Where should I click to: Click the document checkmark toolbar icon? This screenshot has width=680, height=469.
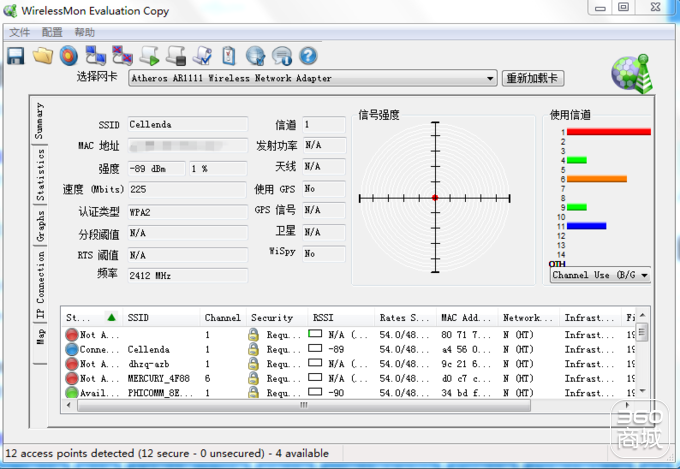pos(203,56)
